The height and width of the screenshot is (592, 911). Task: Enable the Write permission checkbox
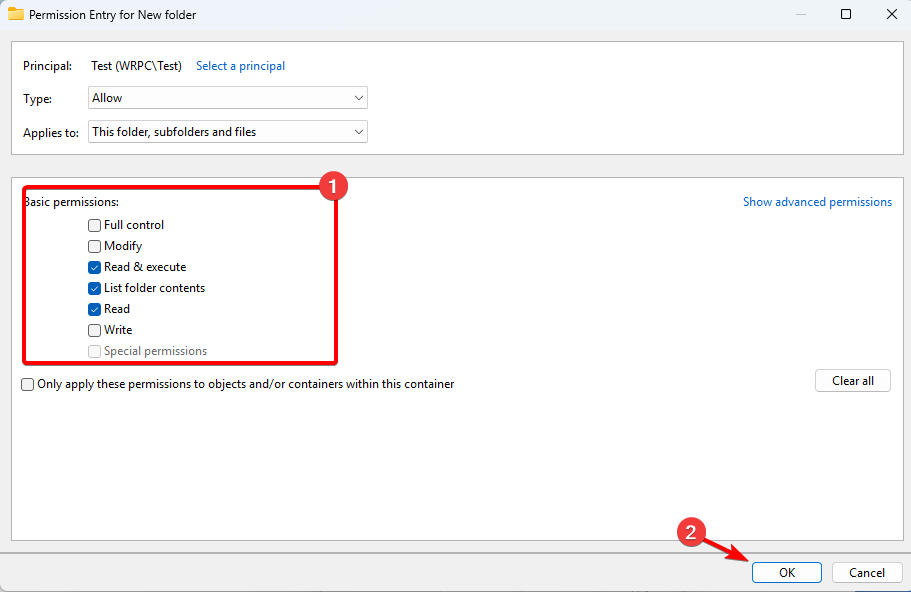(x=94, y=330)
